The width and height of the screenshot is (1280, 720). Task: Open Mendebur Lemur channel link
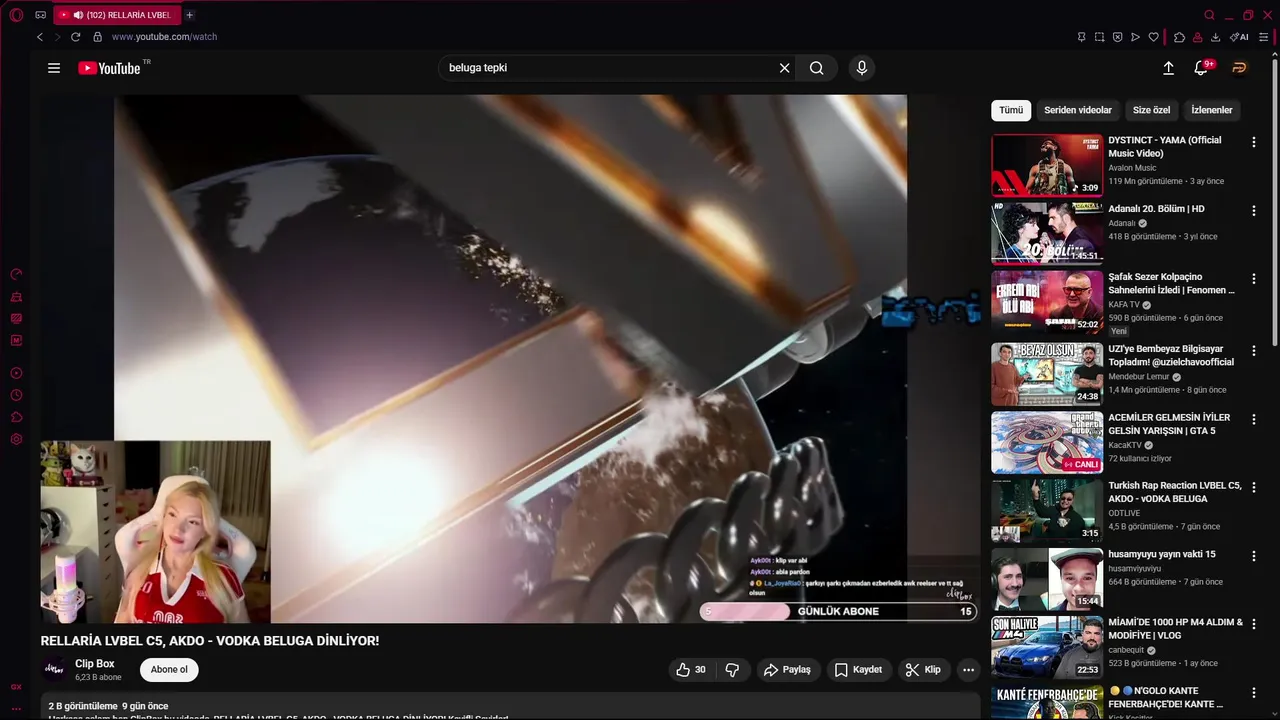pyautogui.click(x=1139, y=377)
